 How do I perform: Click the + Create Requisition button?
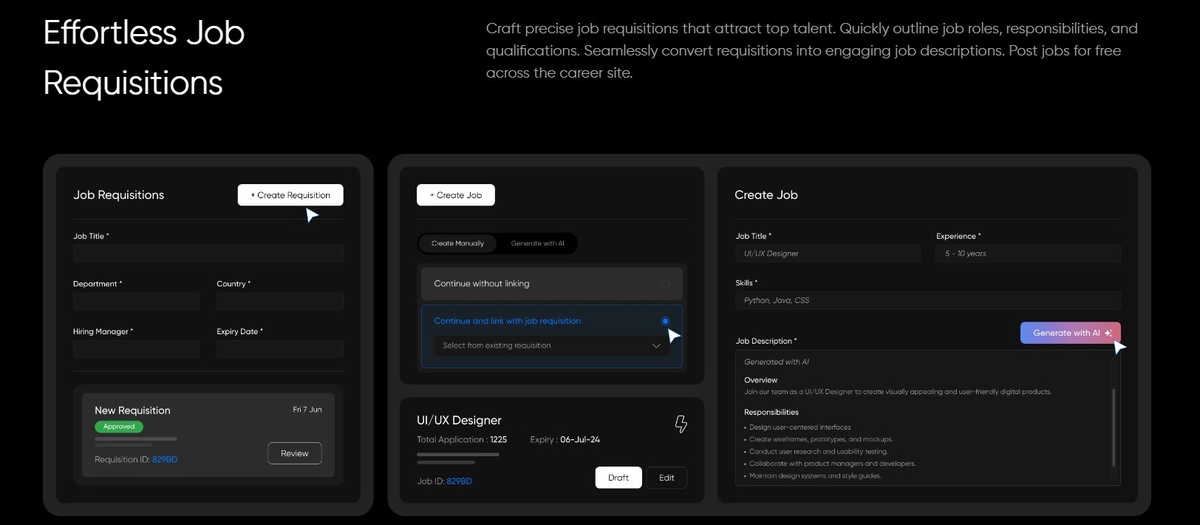pyautogui.click(x=290, y=195)
